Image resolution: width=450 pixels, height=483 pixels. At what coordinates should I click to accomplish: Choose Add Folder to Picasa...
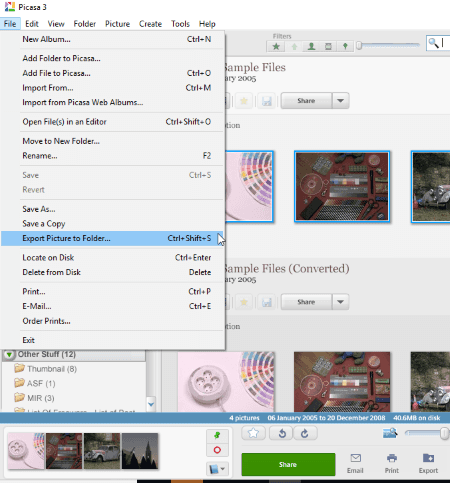tap(112, 58)
